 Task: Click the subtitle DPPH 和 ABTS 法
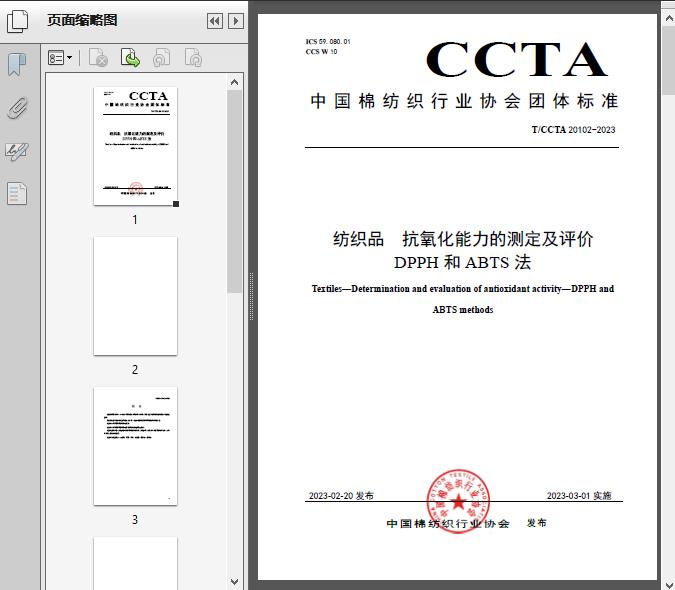click(463, 262)
